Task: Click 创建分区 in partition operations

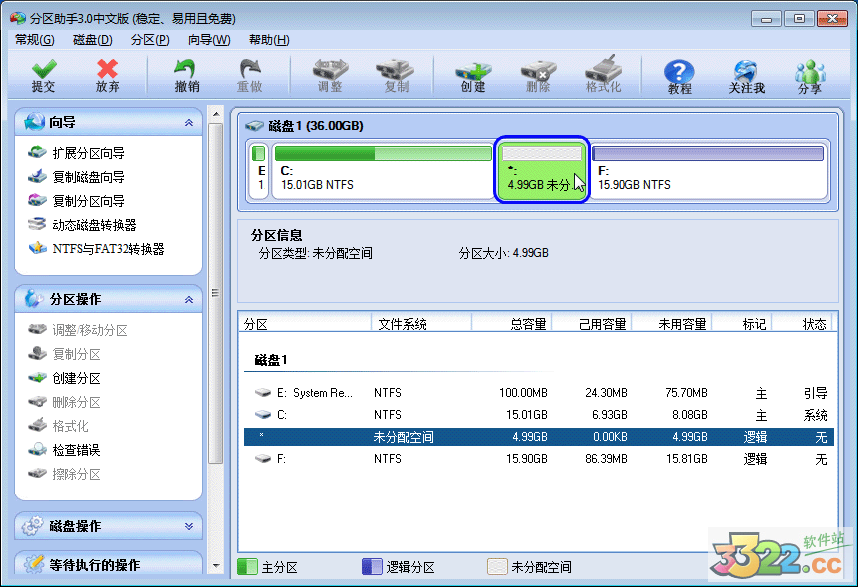Action: click(76, 378)
